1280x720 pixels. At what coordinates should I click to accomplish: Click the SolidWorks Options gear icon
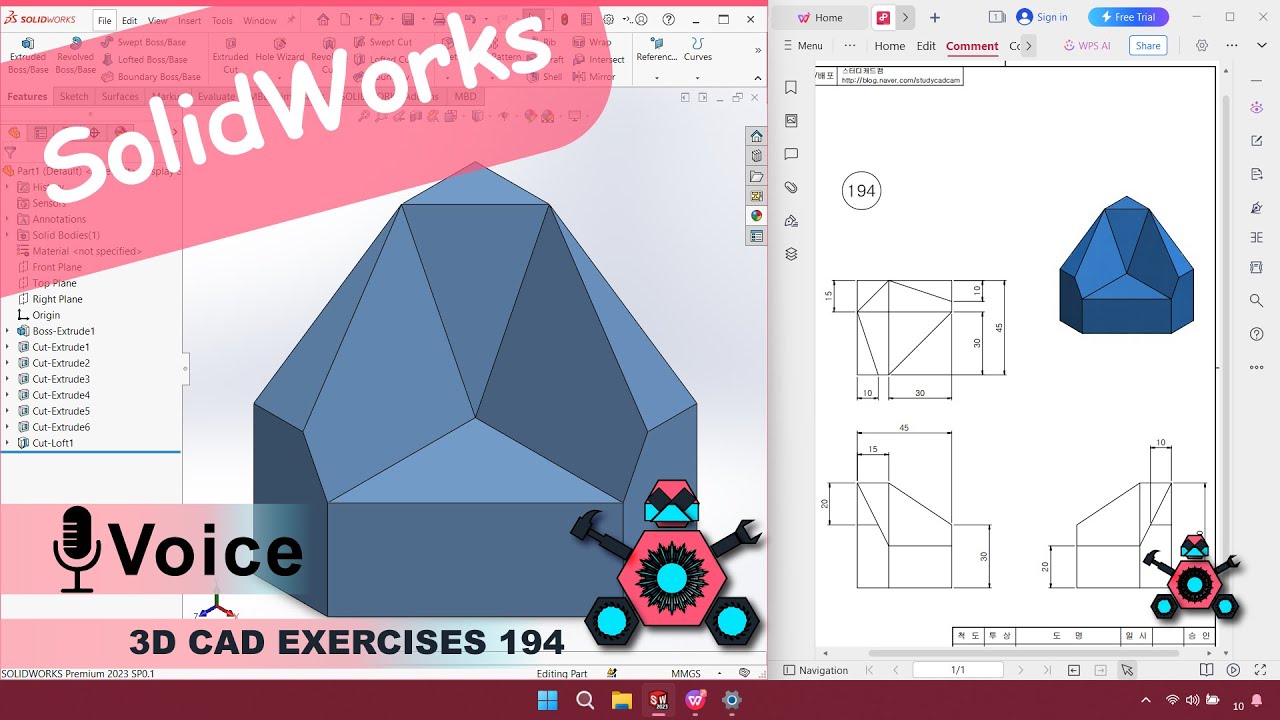608,20
